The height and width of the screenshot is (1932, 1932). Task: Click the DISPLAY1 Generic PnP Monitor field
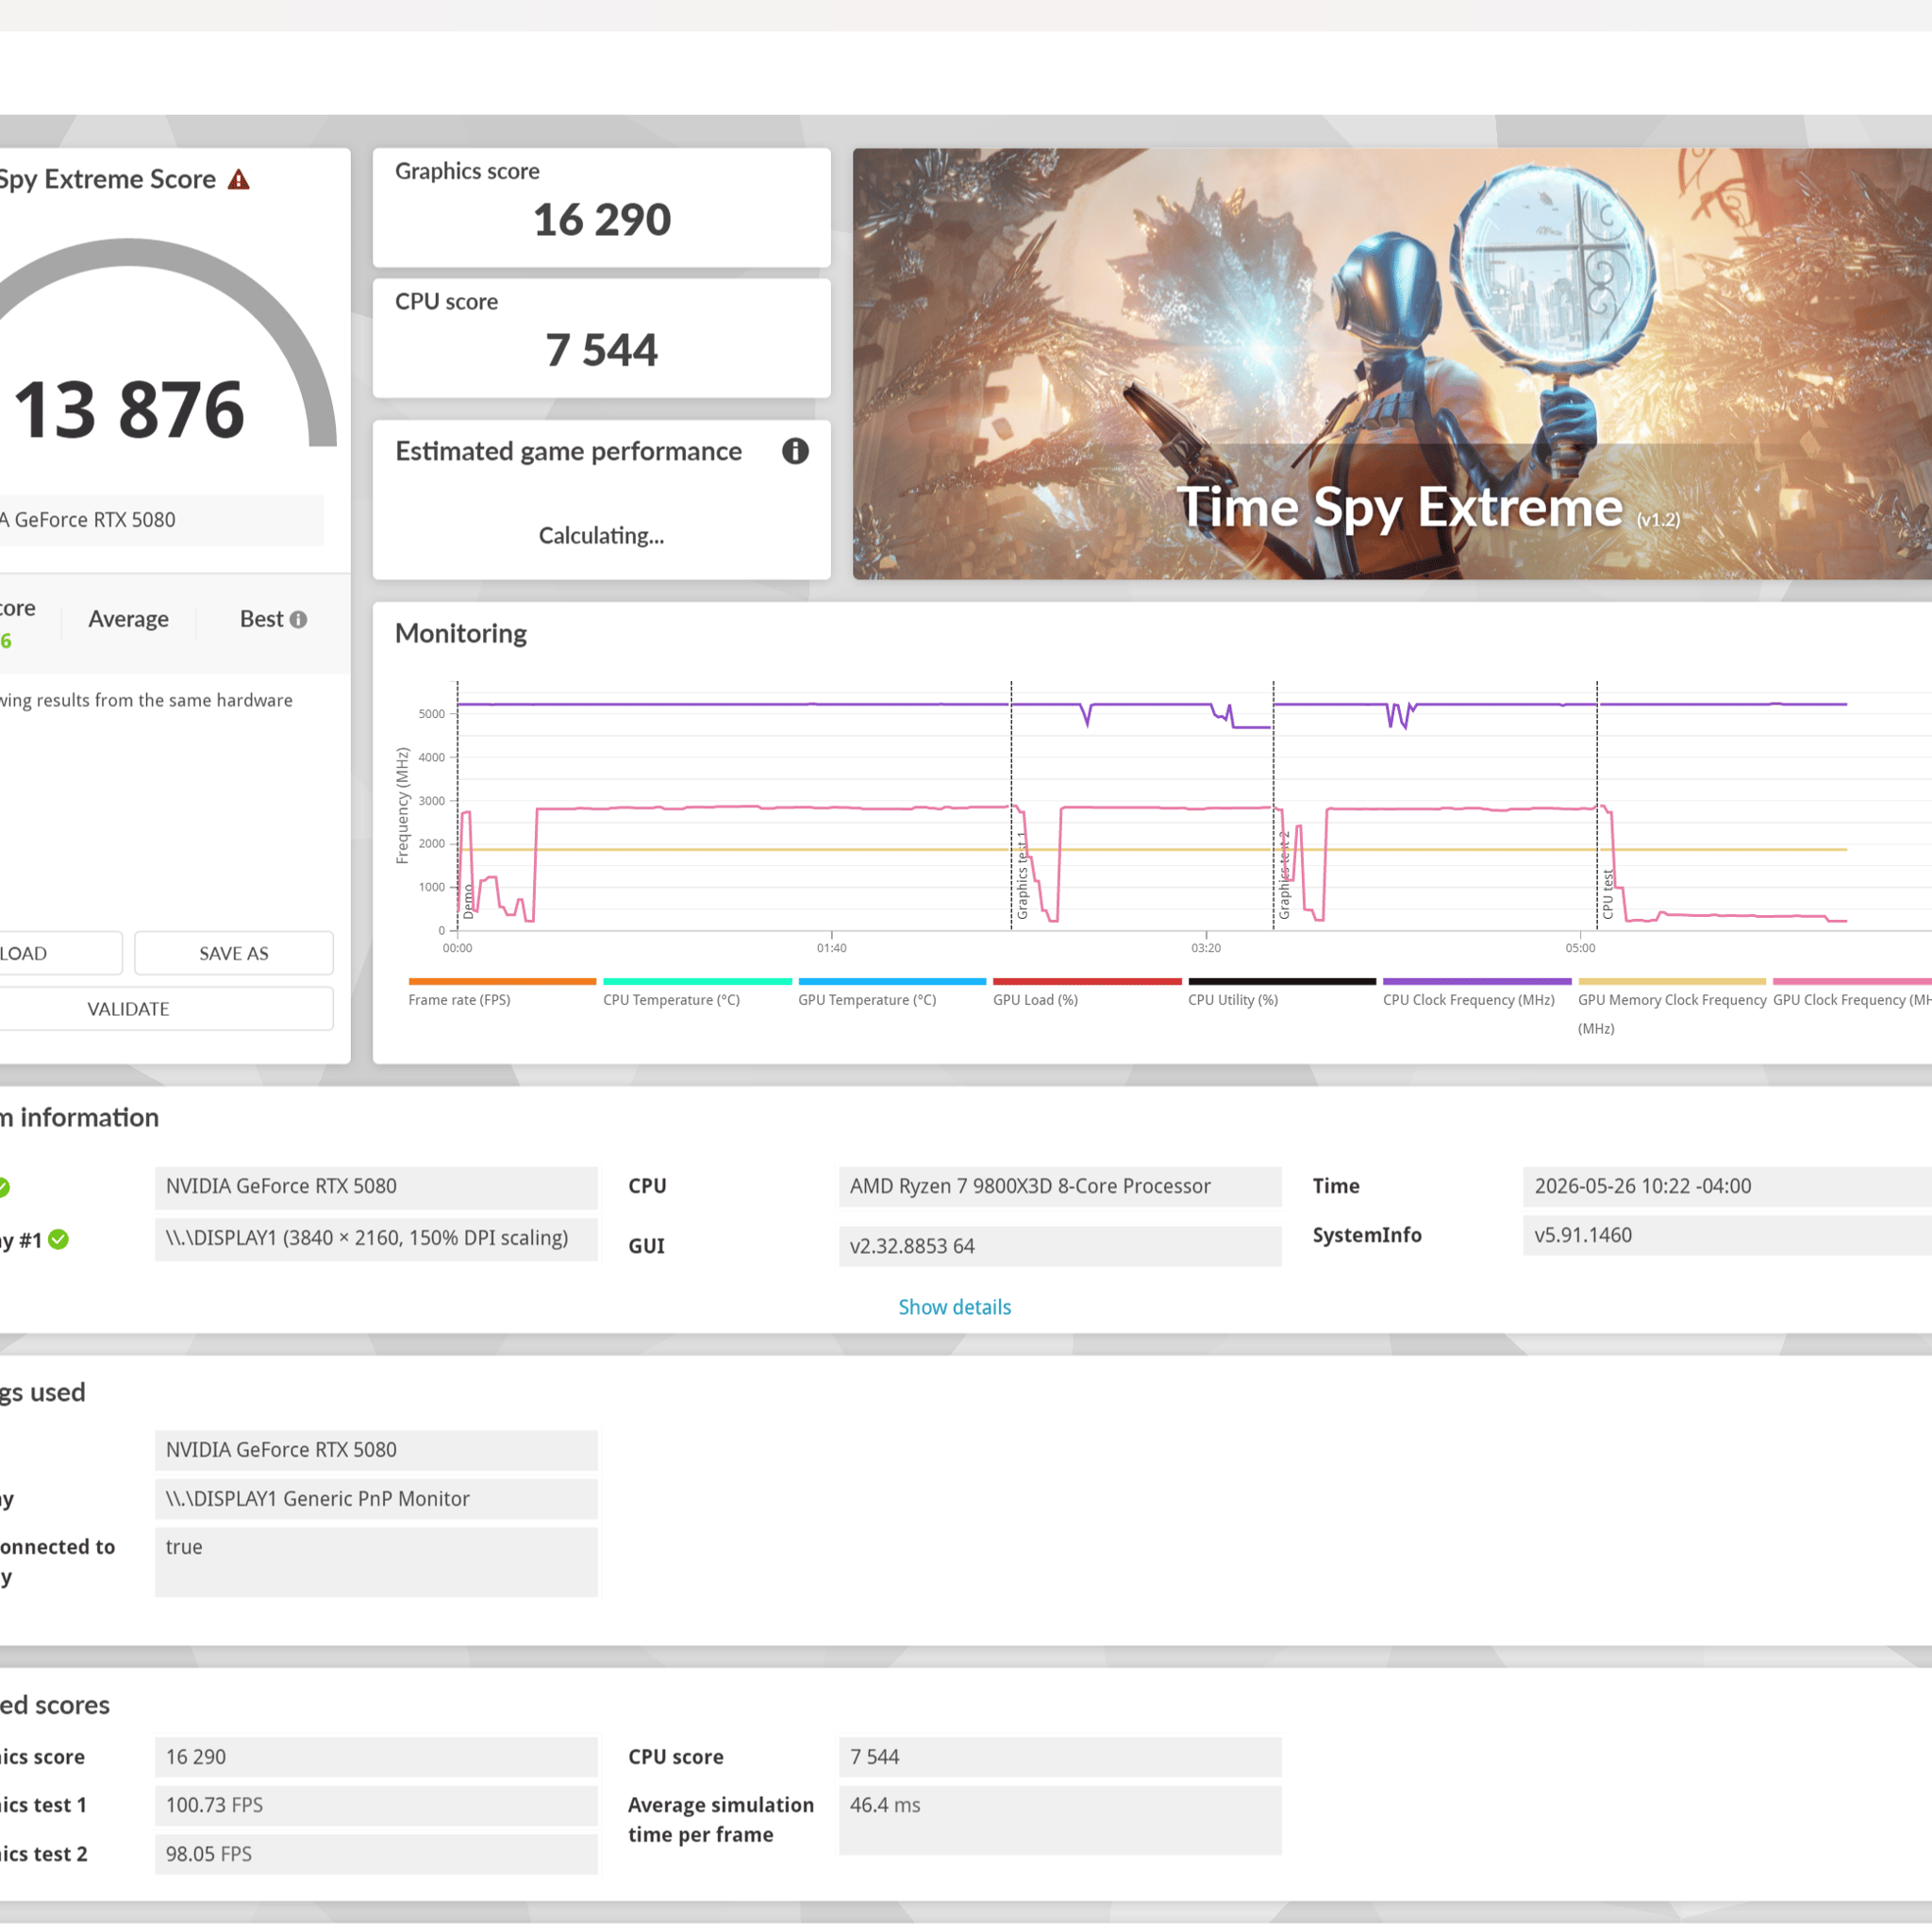(376, 1498)
